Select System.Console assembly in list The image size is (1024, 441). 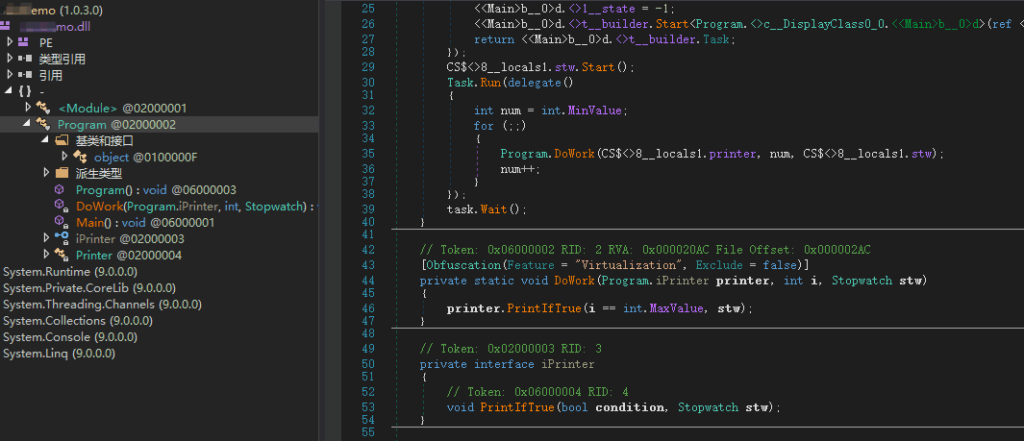(x=62, y=336)
